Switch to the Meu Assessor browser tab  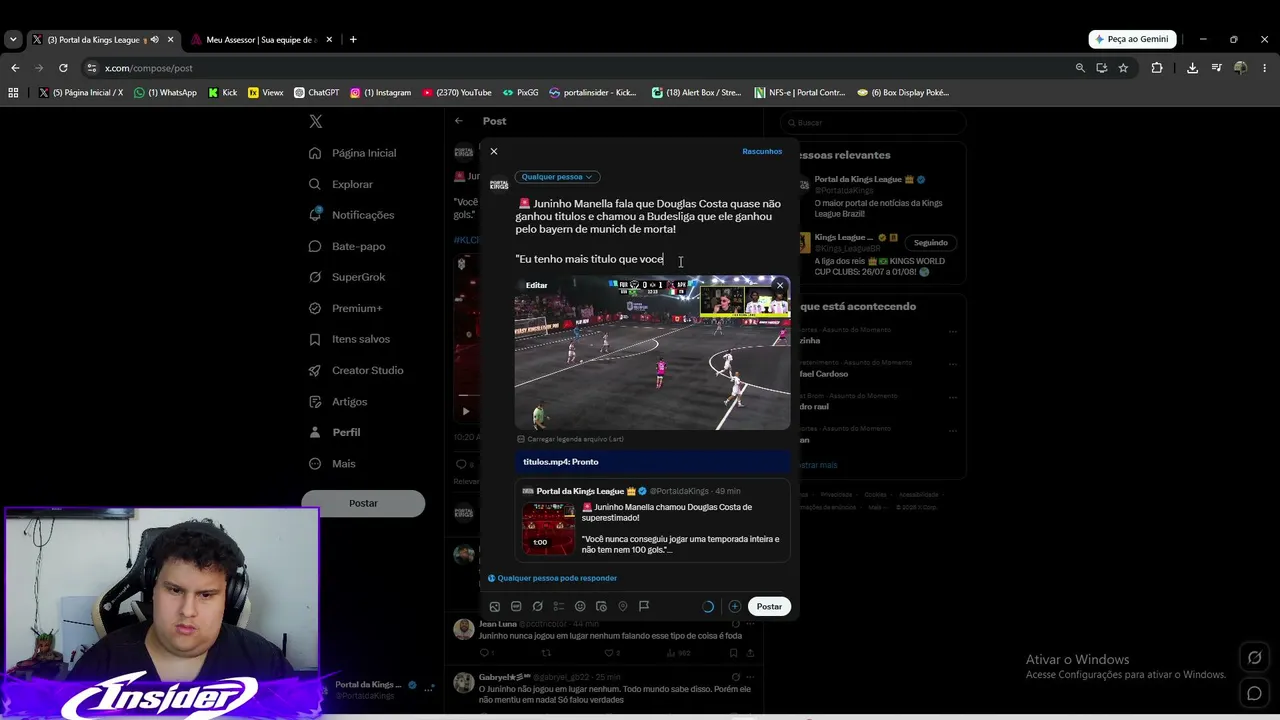tap(261, 40)
